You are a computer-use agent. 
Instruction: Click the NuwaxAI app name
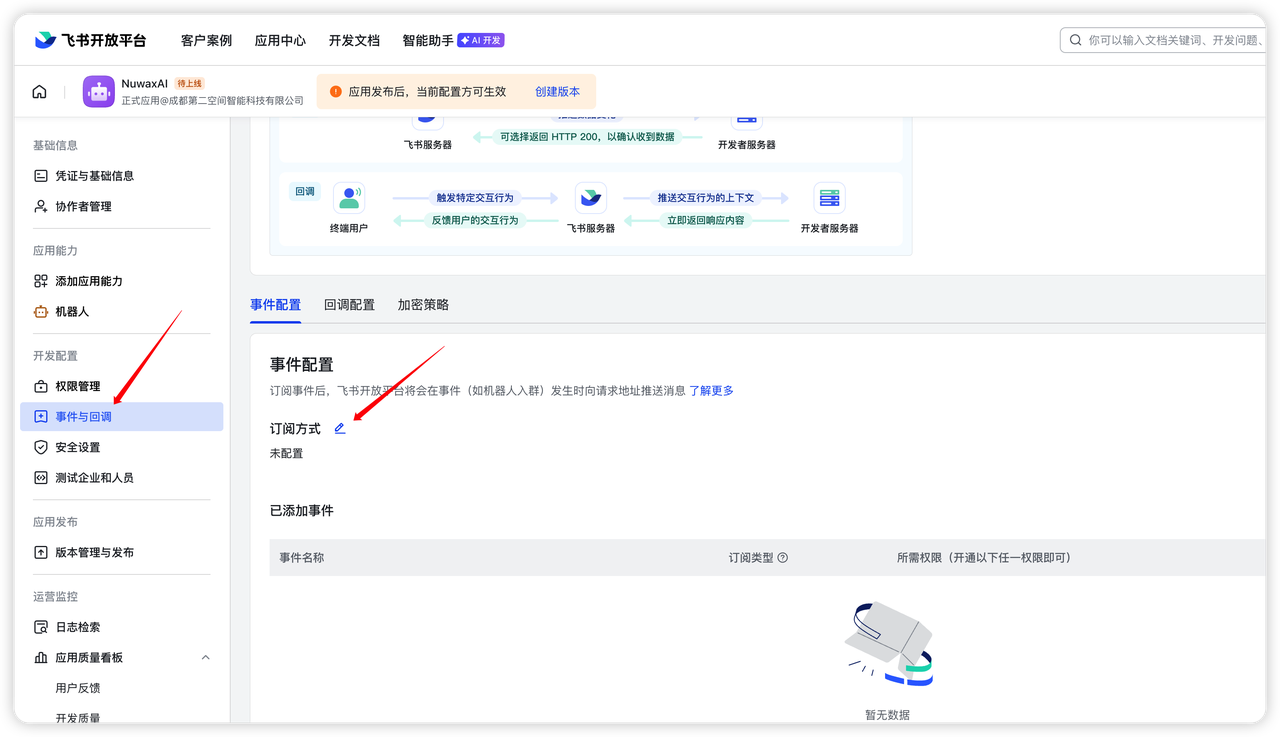click(x=145, y=84)
